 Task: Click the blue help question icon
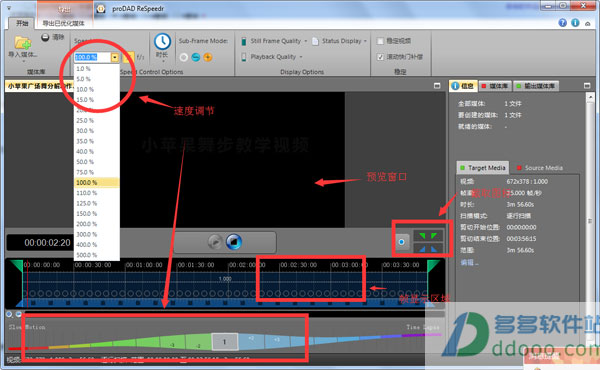click(562, 23)
